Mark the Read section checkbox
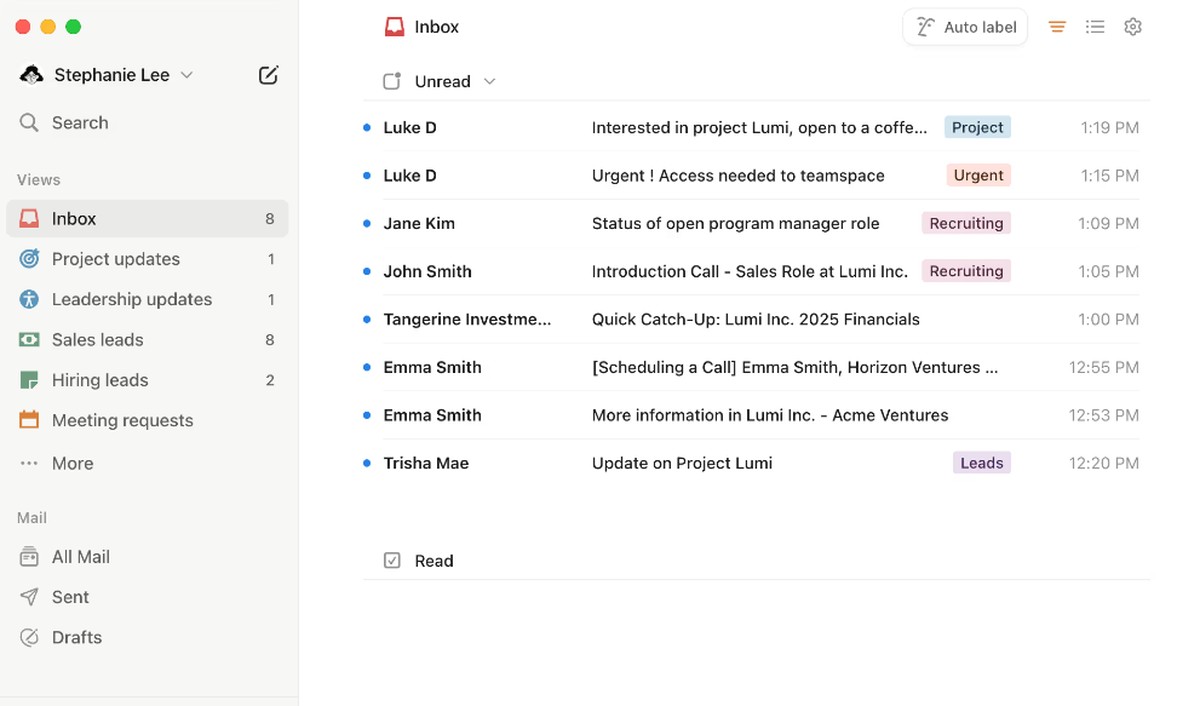Screen dimensions: 1200x706 392,560
